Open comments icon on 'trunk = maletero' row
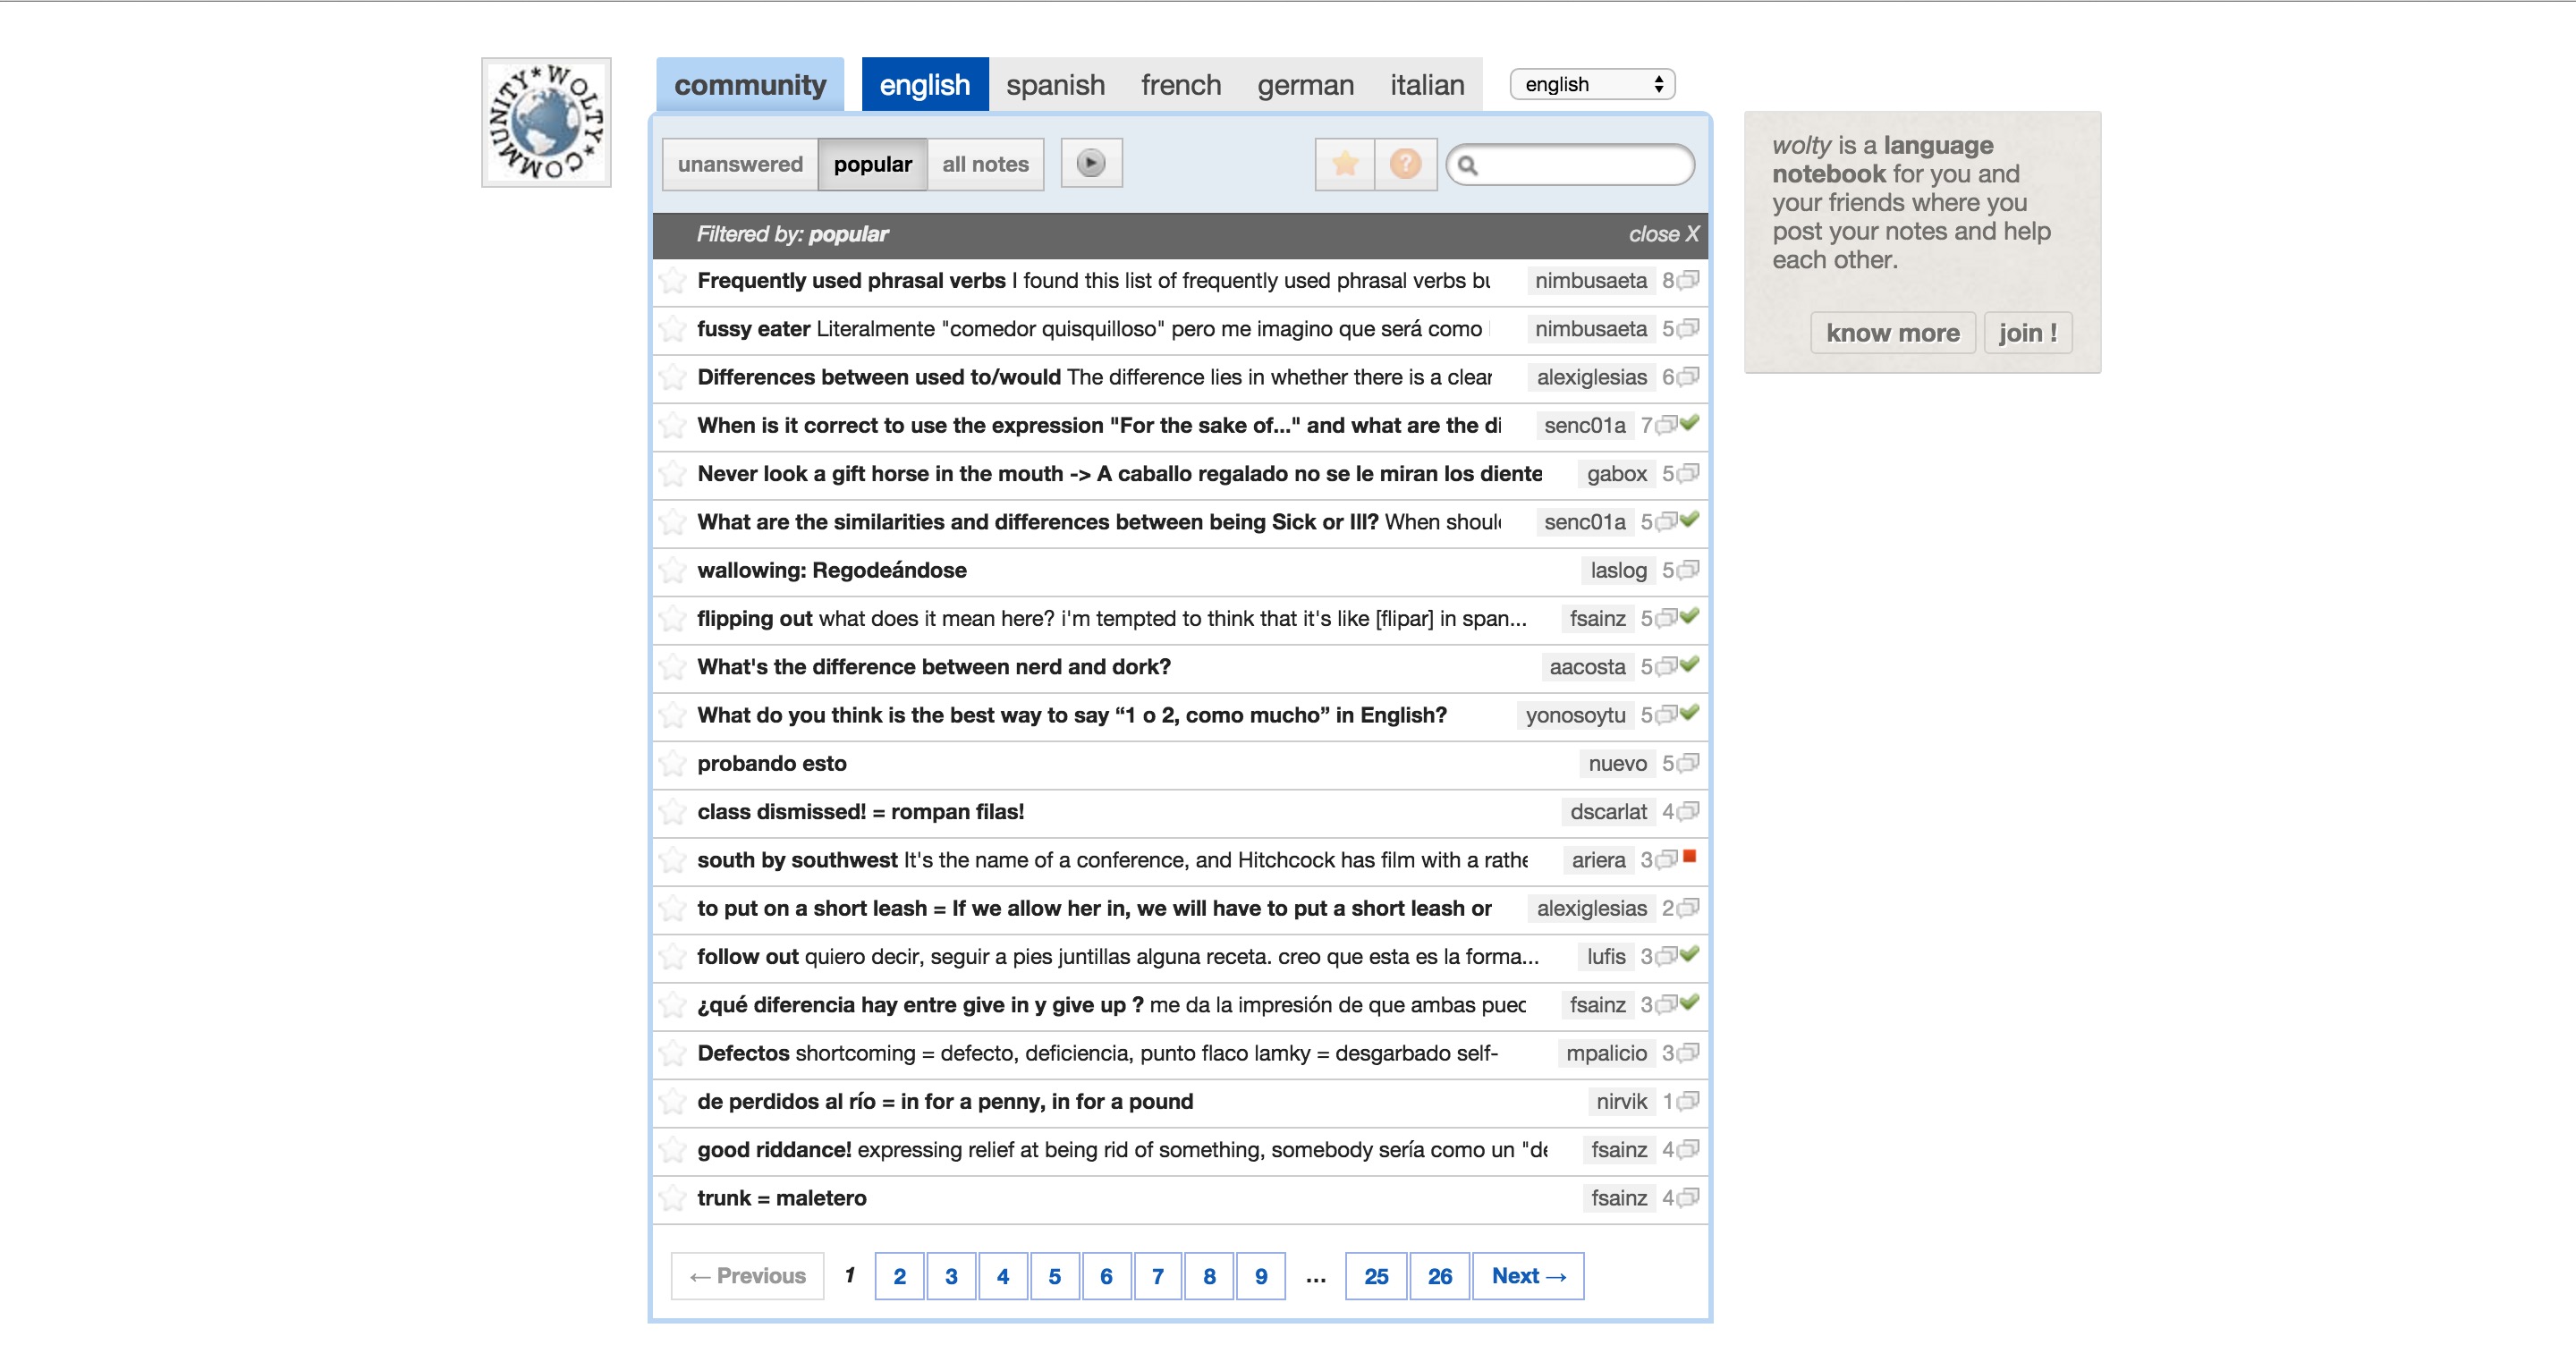 (x=1688, y=1197)
